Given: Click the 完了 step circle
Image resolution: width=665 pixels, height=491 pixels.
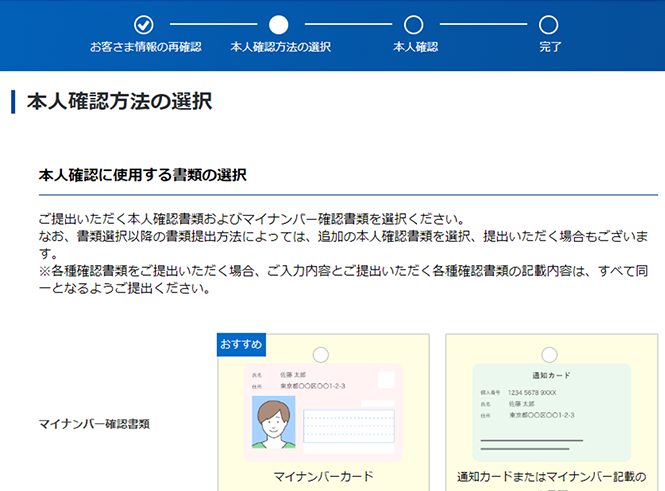Looking at the screenshot, I should click(548, 25).
